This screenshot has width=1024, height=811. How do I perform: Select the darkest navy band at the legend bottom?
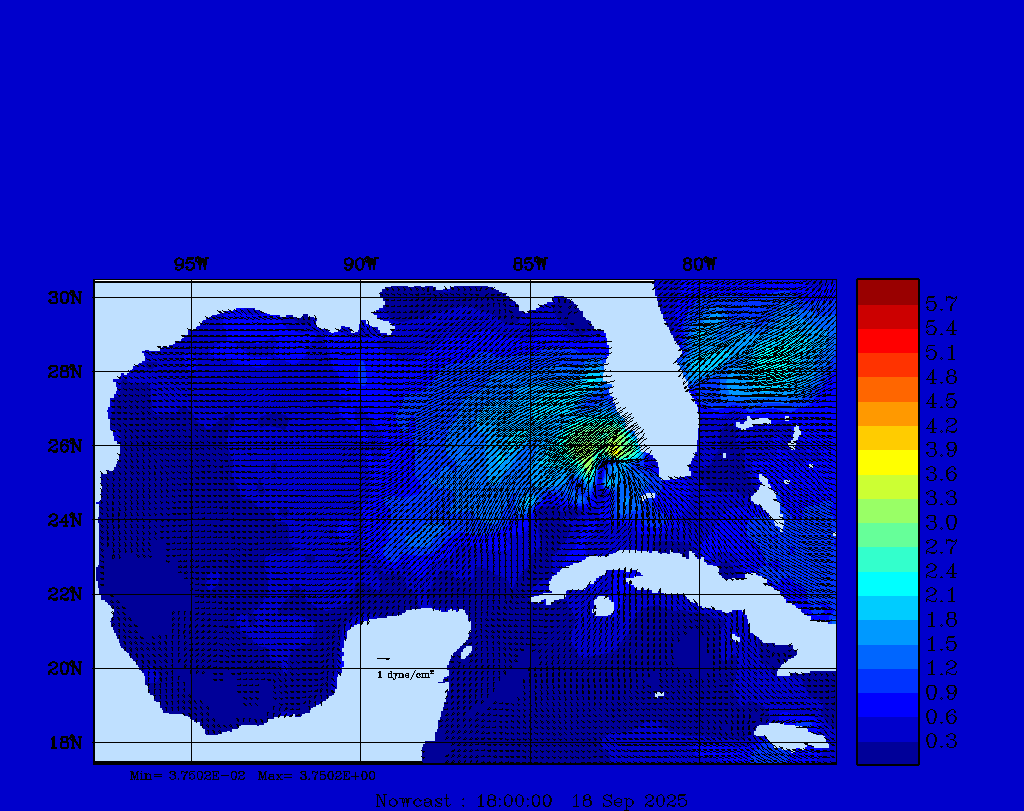[x=887, y=752]
